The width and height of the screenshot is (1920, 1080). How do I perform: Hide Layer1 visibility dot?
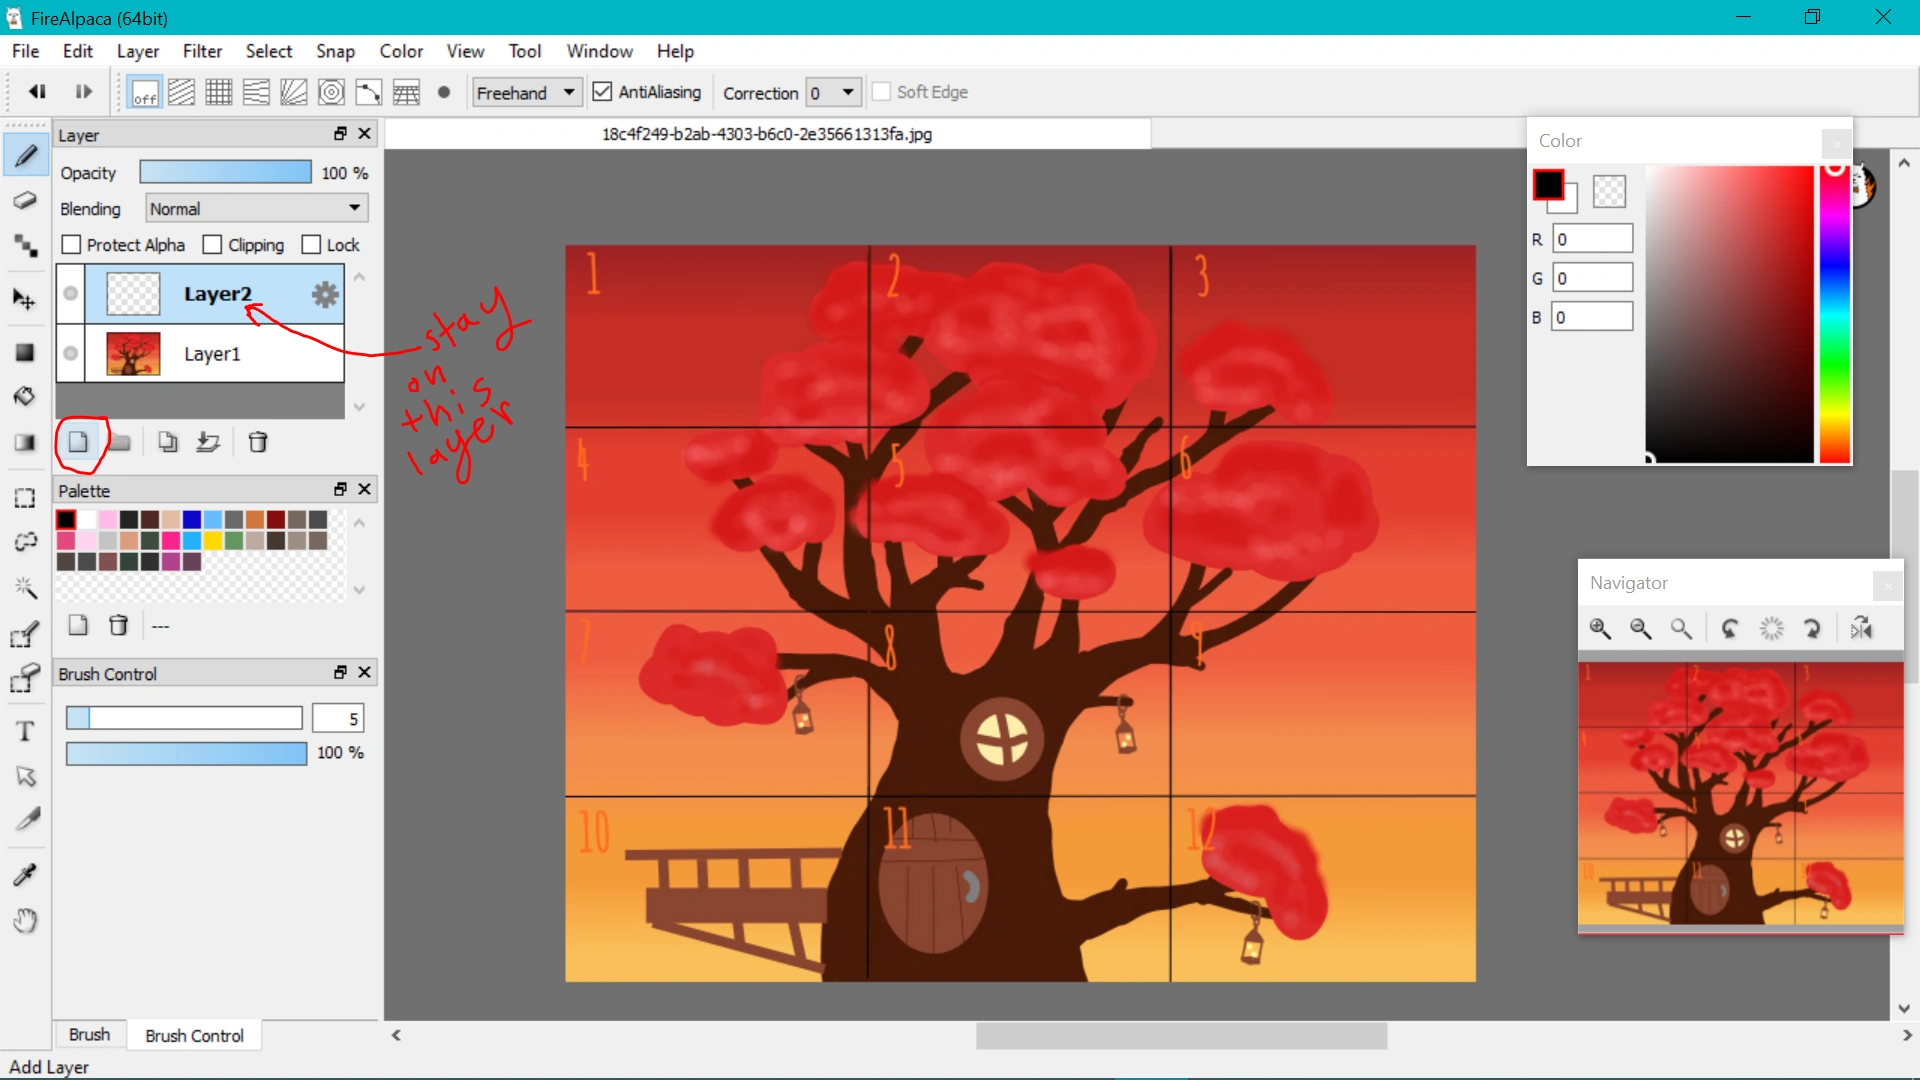[70, 353]
